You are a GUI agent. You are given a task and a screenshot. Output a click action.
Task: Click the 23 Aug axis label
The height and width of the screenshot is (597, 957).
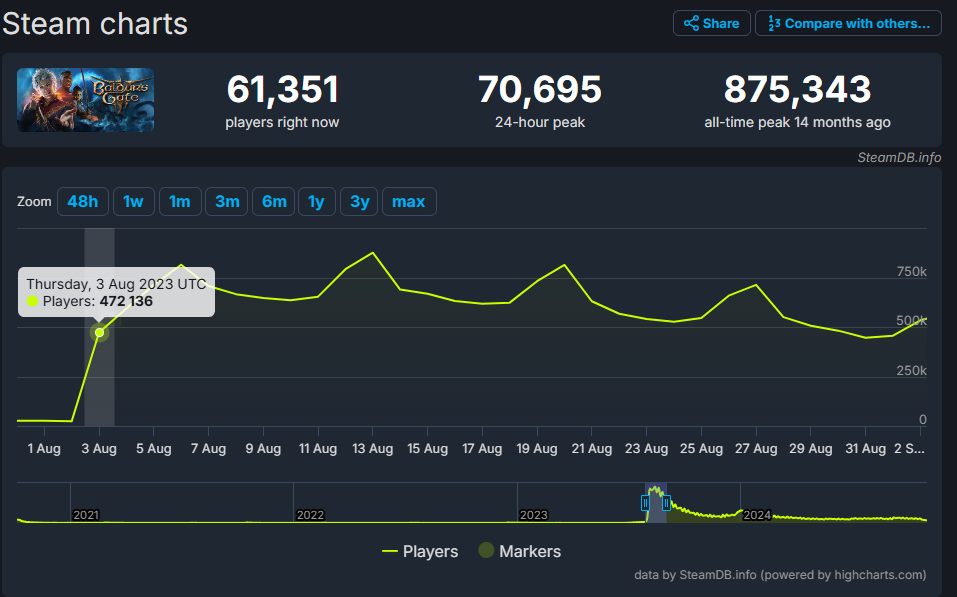tap(646, 449)
